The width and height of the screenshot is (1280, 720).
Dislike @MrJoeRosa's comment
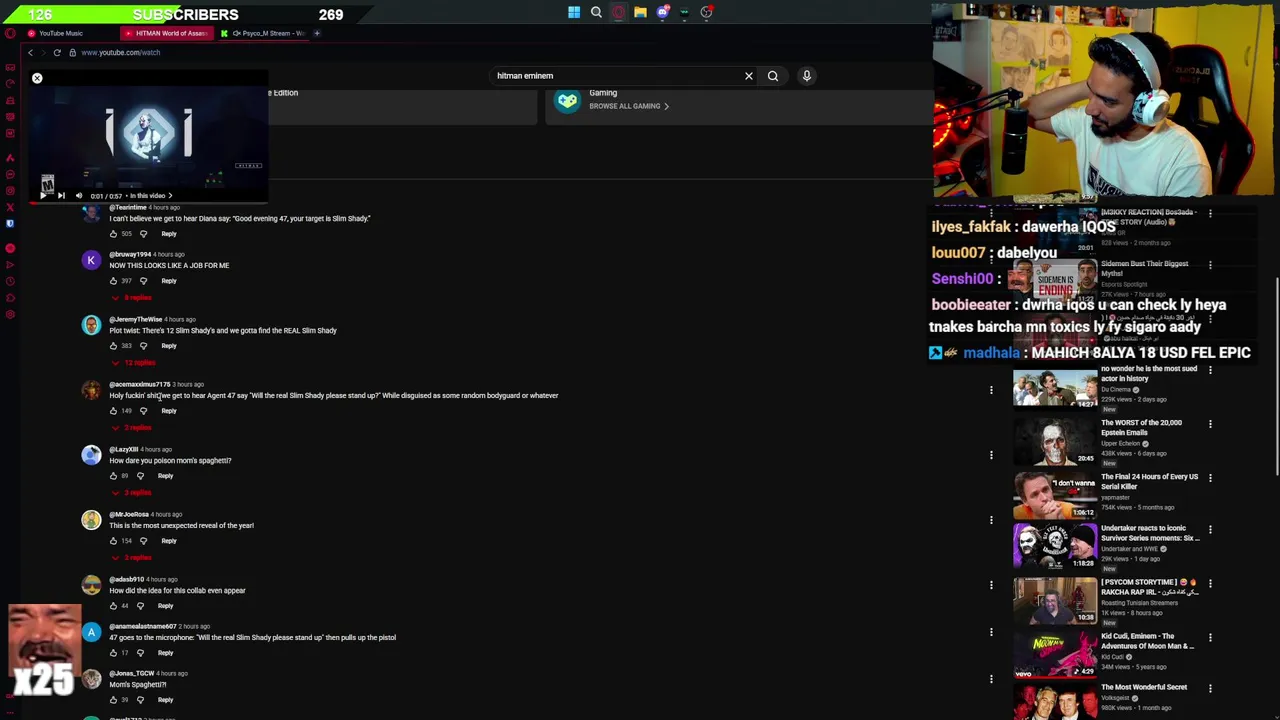(x=143, y=541)
